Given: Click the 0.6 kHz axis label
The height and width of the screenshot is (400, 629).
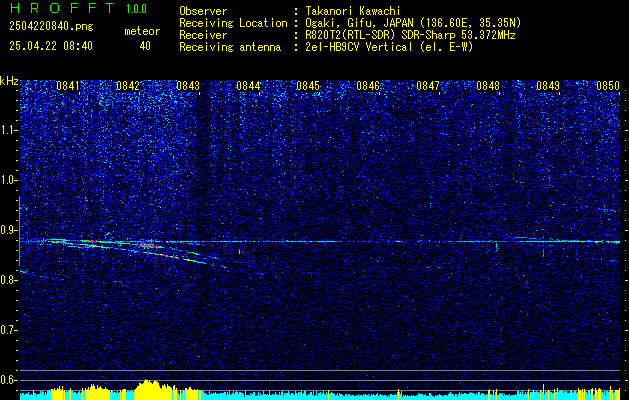Looking at the screenshot, I should pyautogui.click(x=8, y=380).
